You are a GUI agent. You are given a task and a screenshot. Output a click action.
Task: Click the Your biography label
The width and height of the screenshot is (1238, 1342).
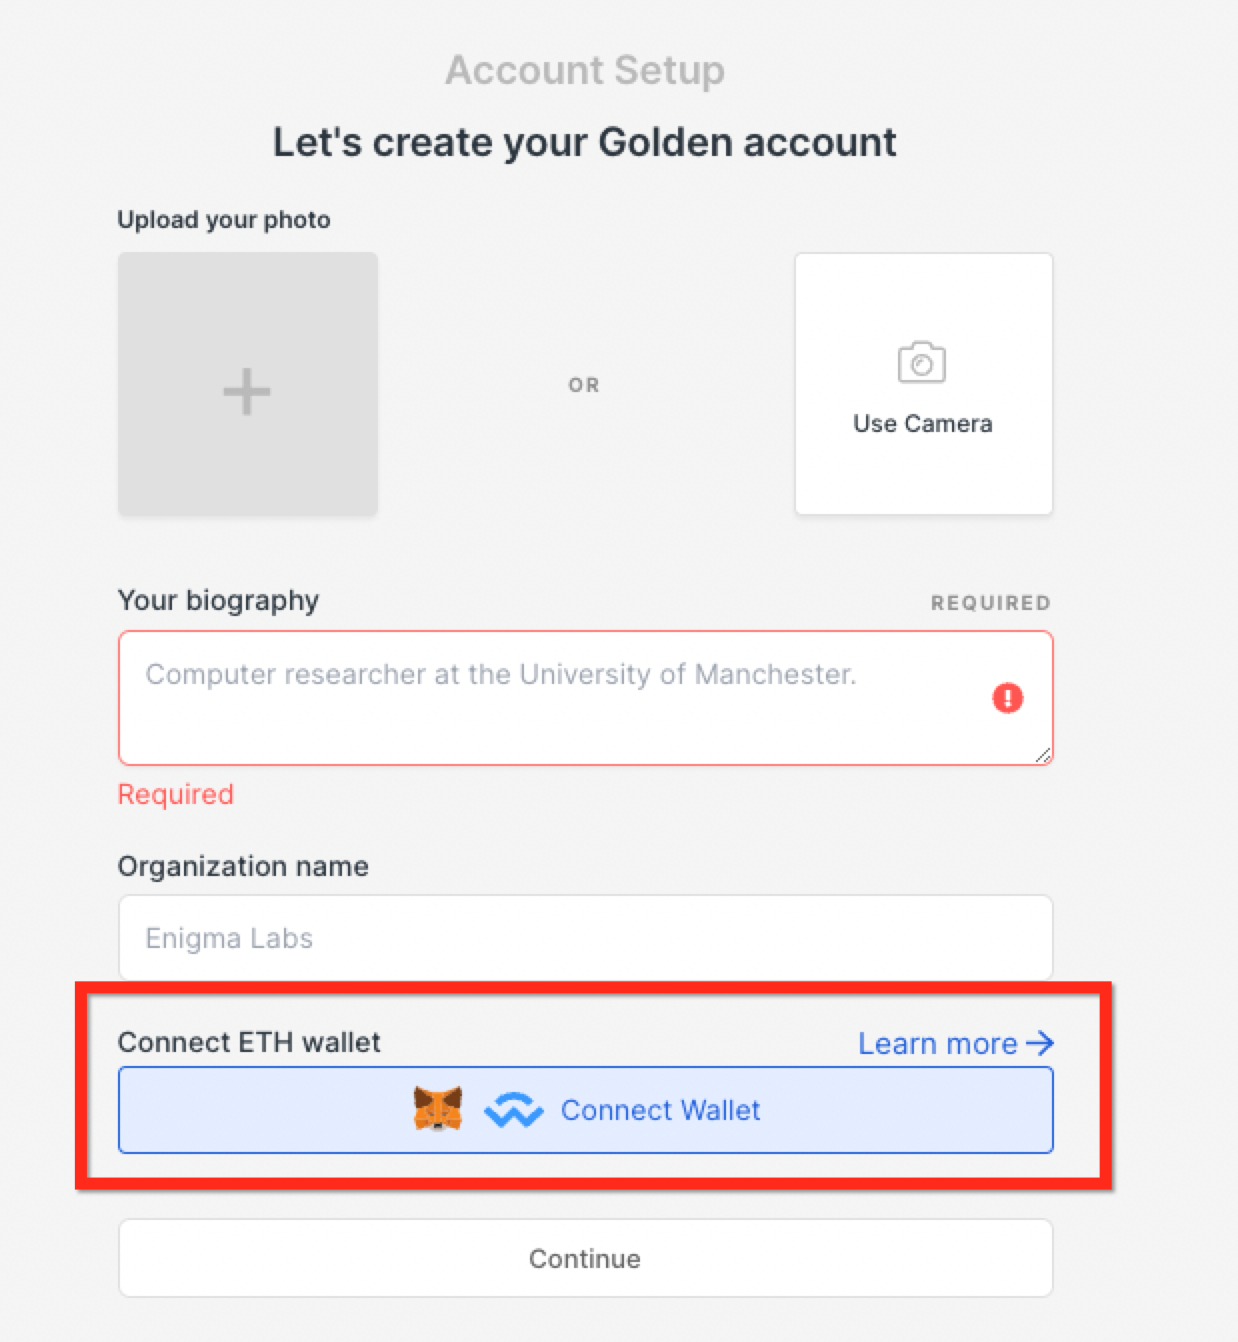click(x=218, y=601)
